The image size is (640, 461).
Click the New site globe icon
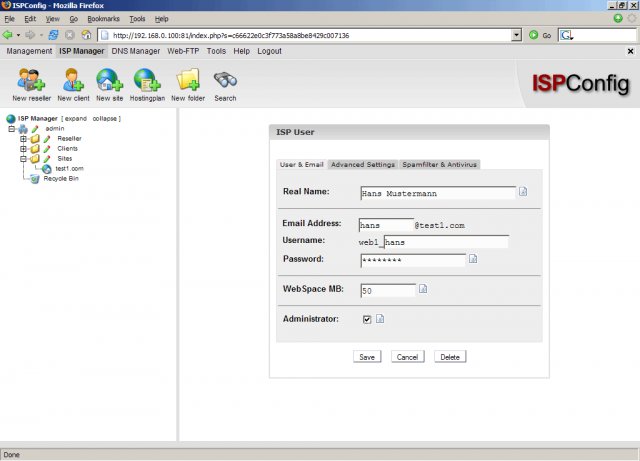[x=109, y=80]
